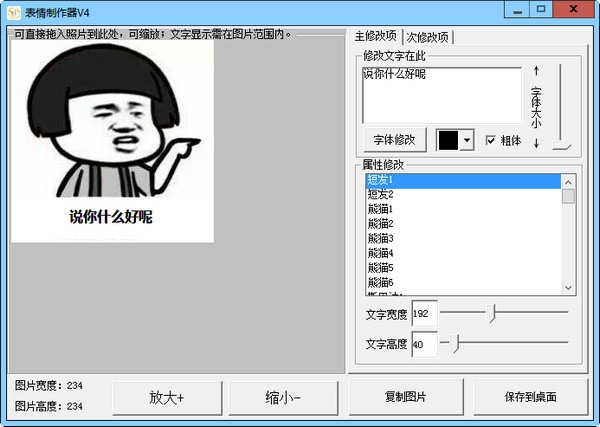Close the 表情制作器V4 window
Viewport: 600px width, 427px height.
coord(573,9)
